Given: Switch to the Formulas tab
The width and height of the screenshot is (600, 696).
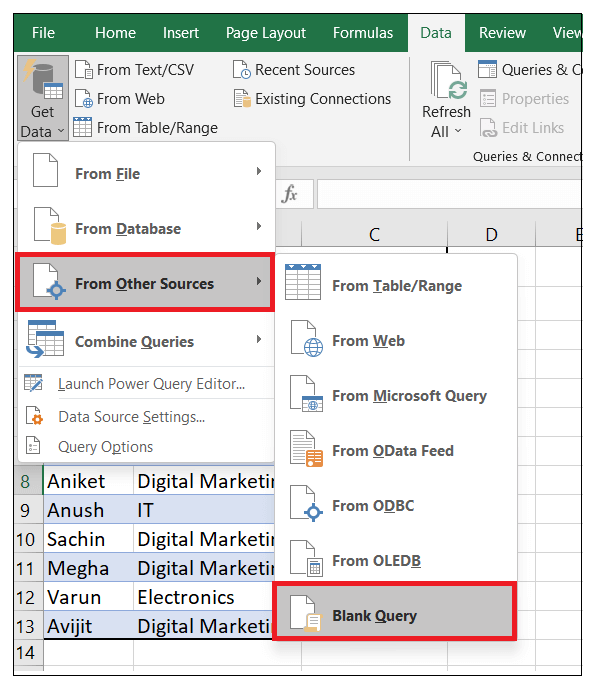Looking at the screenshot, I should (363, 33).
